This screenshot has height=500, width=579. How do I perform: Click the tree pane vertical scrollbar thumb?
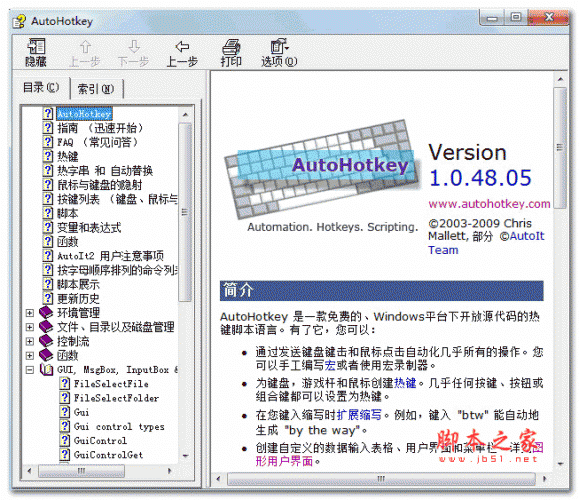point(185,212)
